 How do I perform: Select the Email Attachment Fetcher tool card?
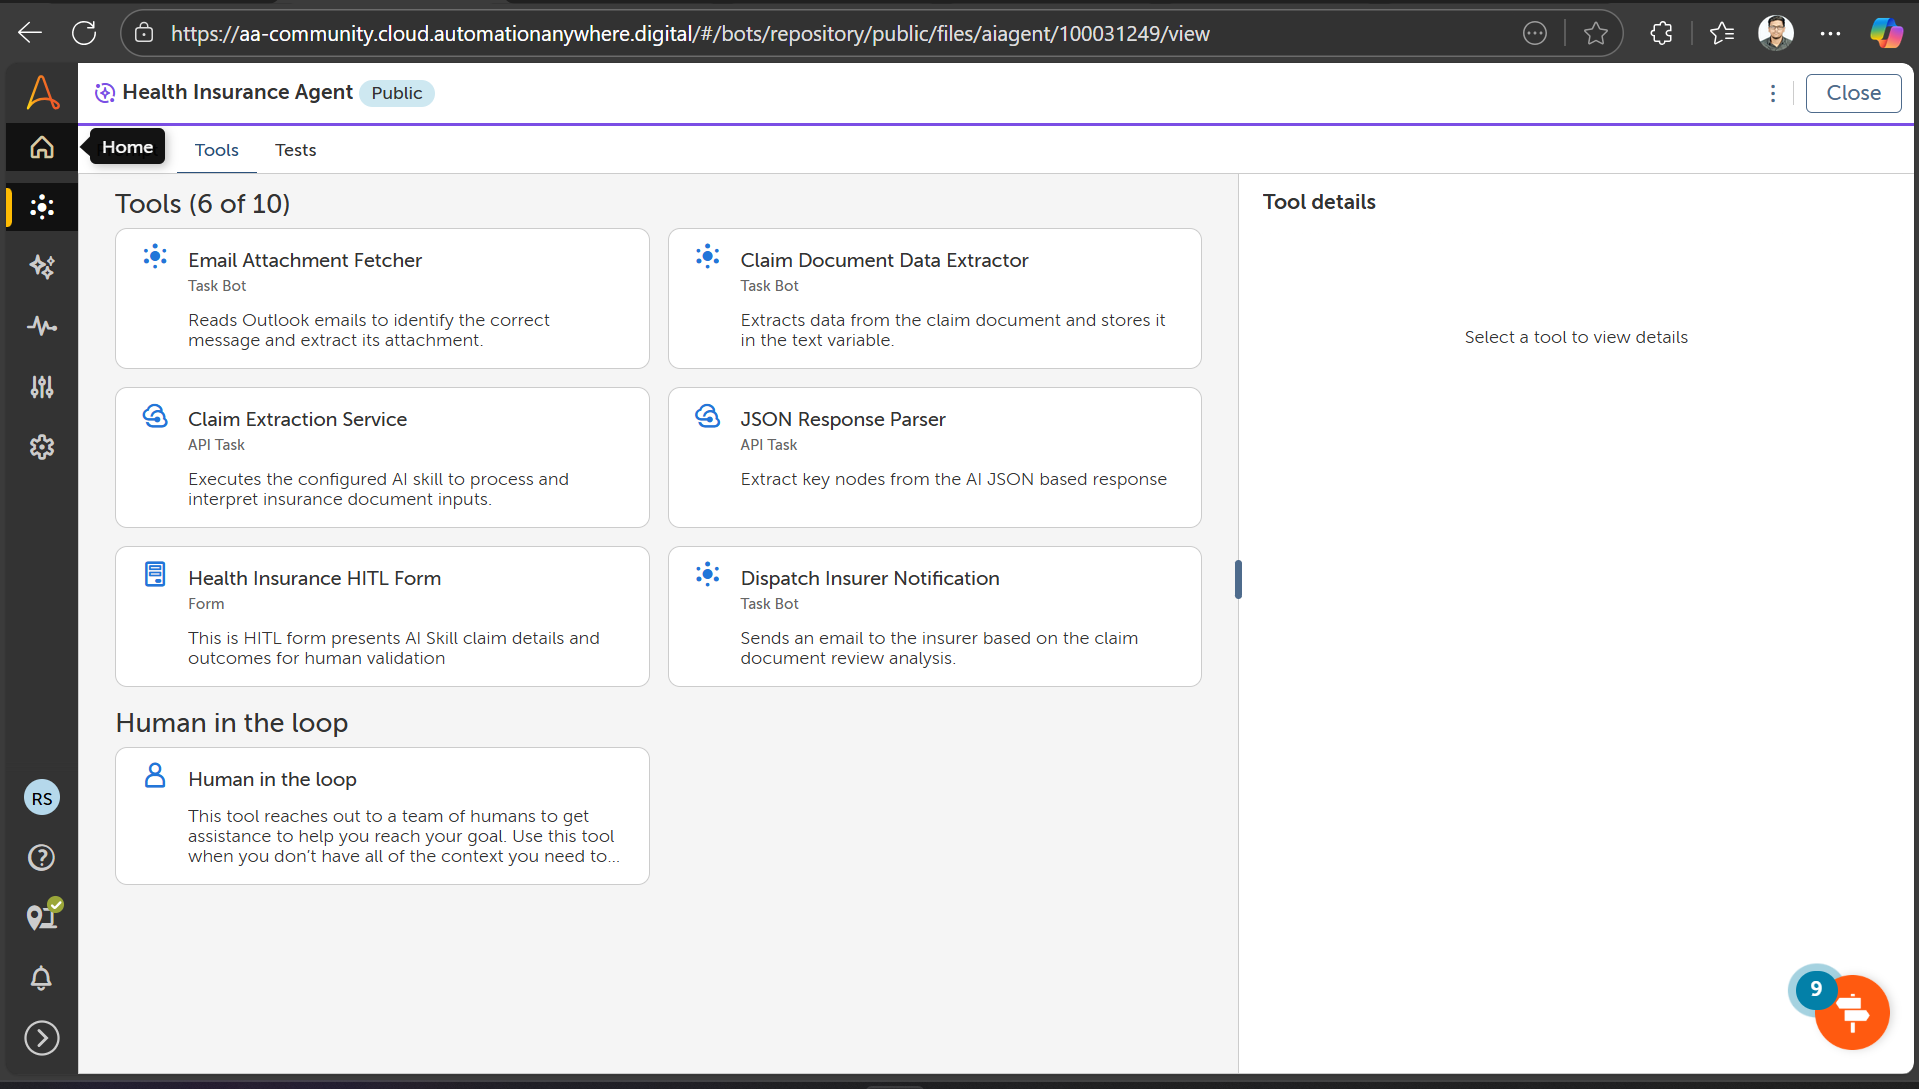pos(382,298)
